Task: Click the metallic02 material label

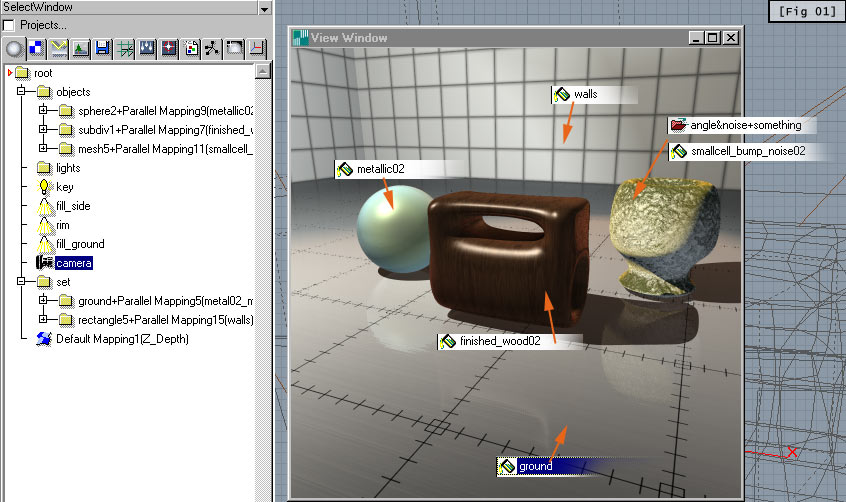Action: point(381,170)
